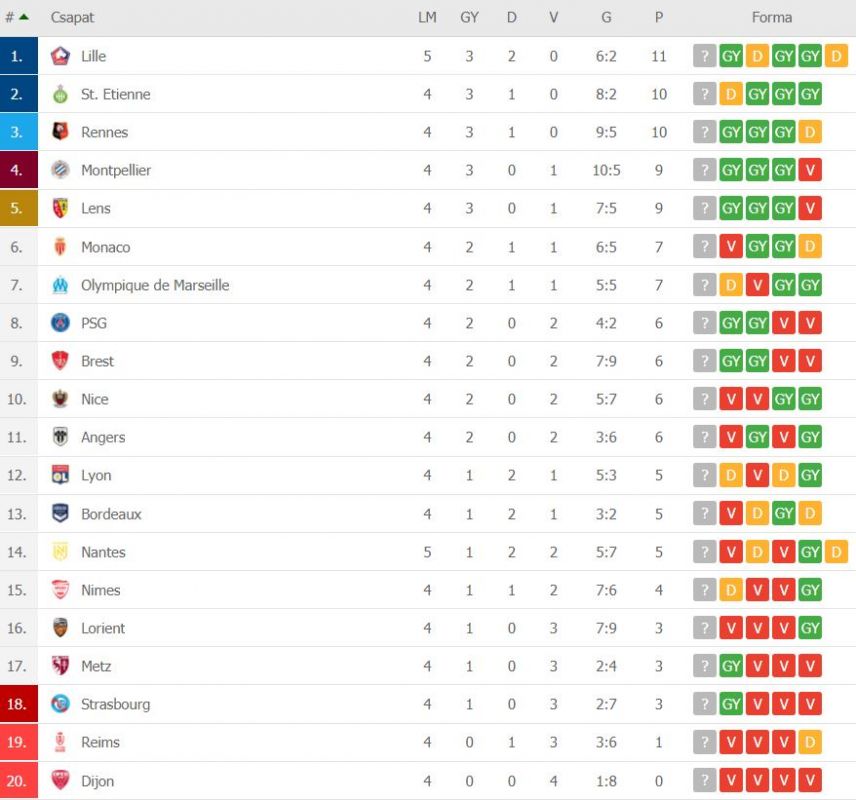Open the Olympique de Marseille crest icon
This screenshot has width=856, height=800.
[x=60, y=285]
